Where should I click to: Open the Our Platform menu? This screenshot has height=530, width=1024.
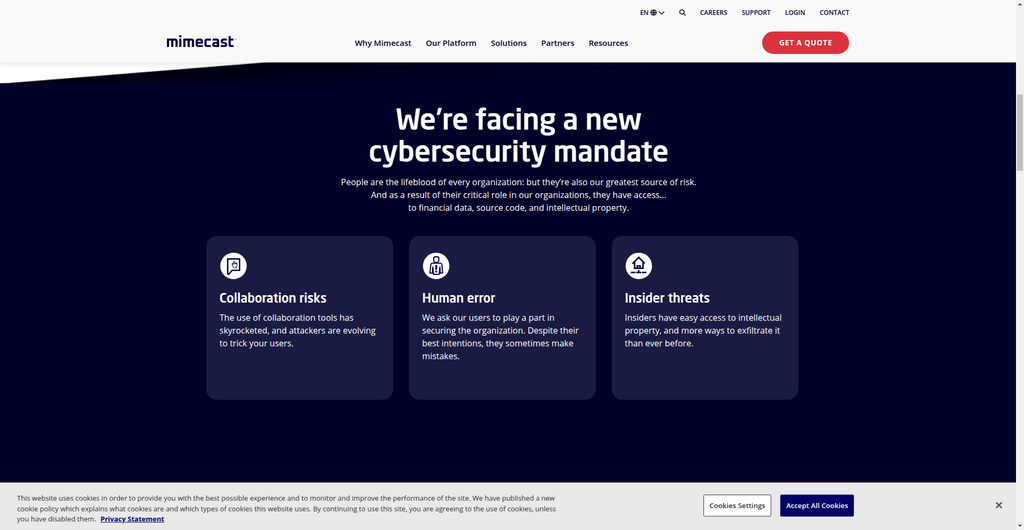[451, 43]
